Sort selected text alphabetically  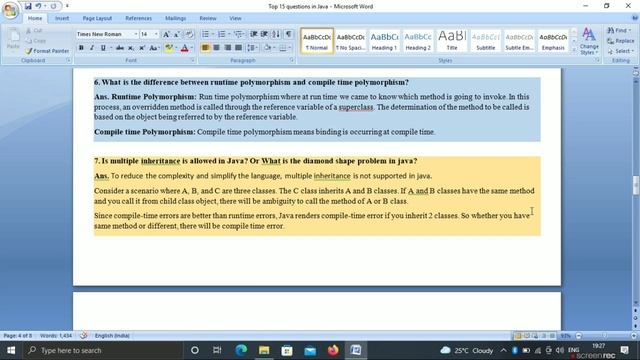click(x=276, y=34)
